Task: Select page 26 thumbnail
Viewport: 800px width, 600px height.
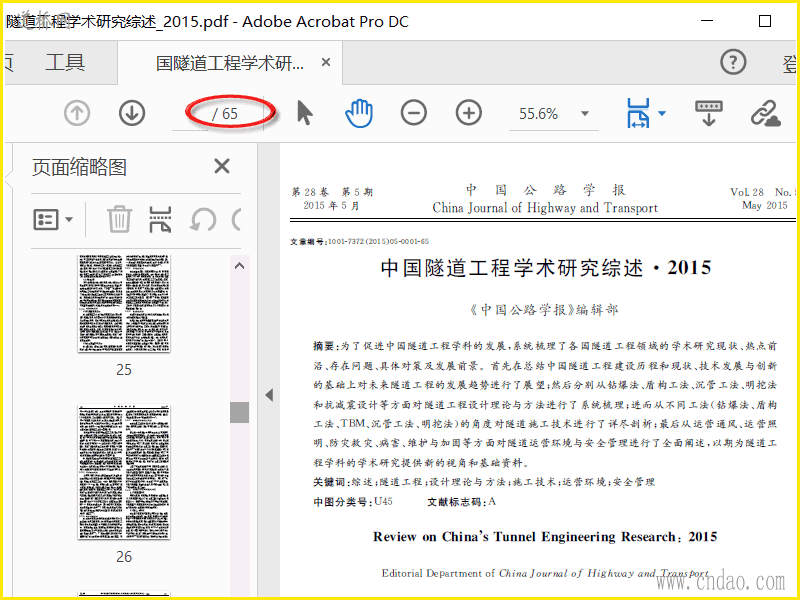Action: (x=124, y=472)
